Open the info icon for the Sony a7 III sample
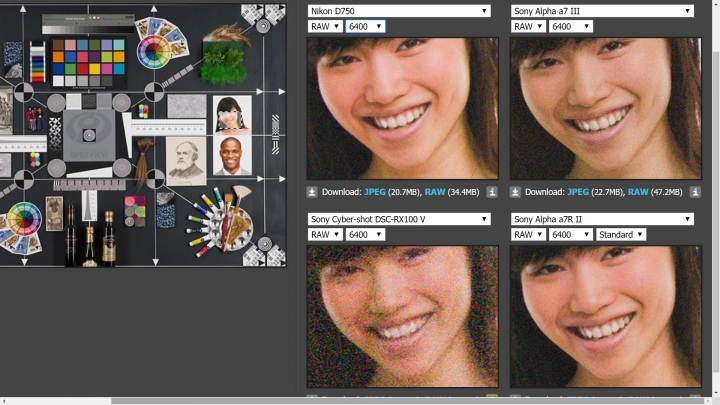The height and width of the screenshot is (405, 720). pos(695,192)
